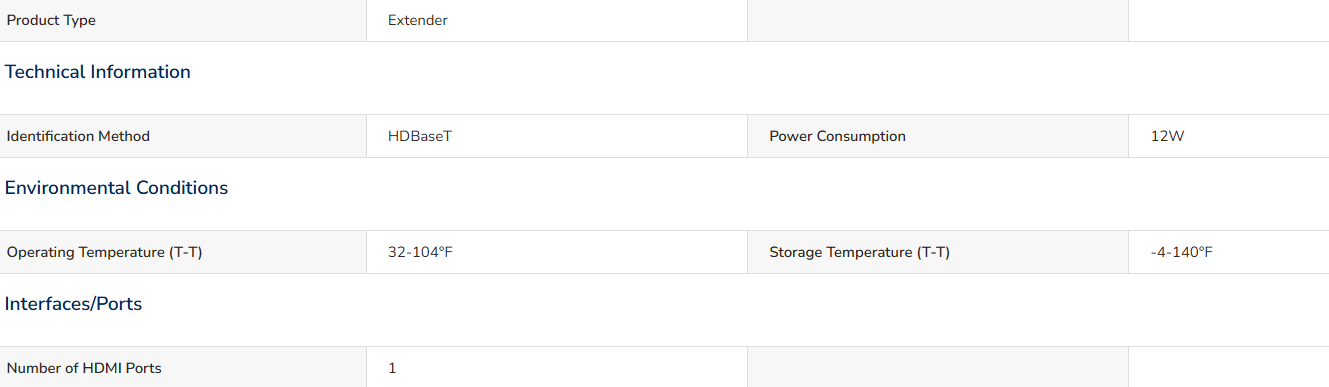Click the blank last cell in Product Type row
This screenshot has height=387, width=1329.
click(1229, 20)
